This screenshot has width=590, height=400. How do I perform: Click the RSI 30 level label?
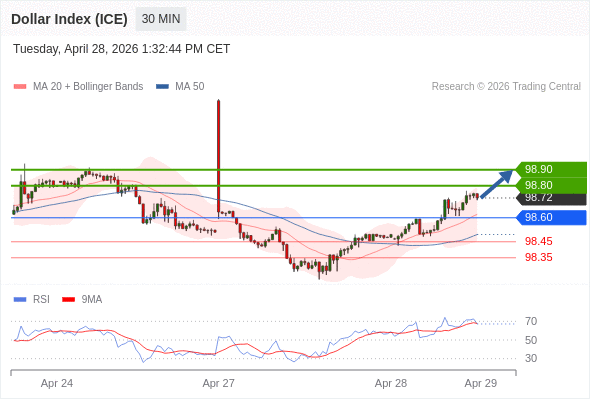tap(531, 358)
